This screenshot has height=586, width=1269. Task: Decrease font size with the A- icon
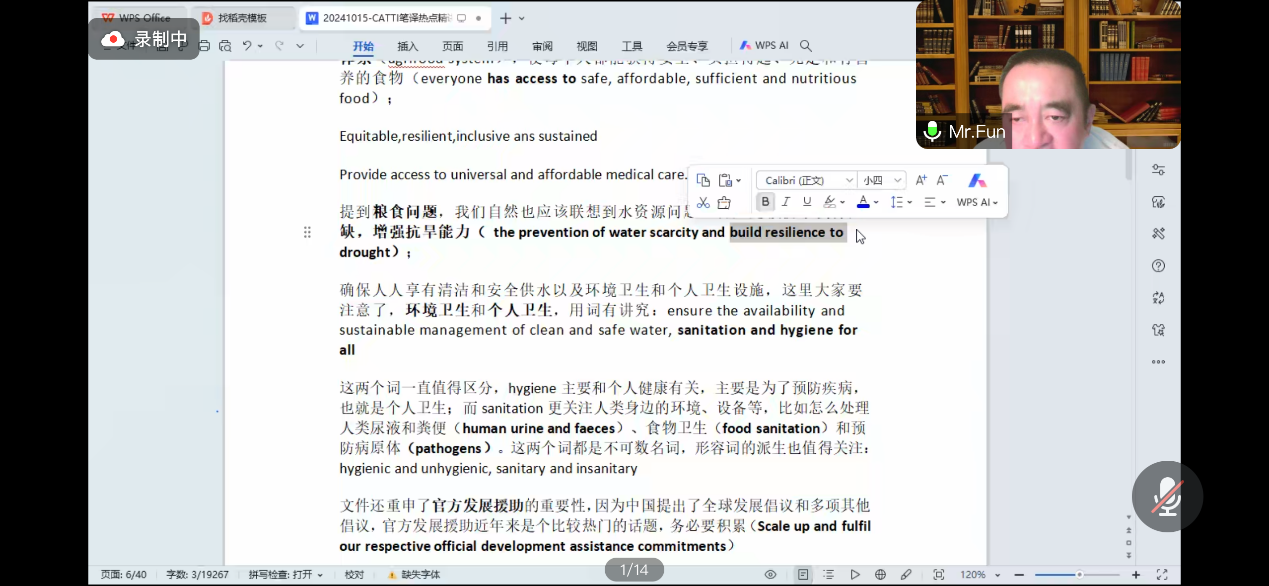(x=942, y=180)
